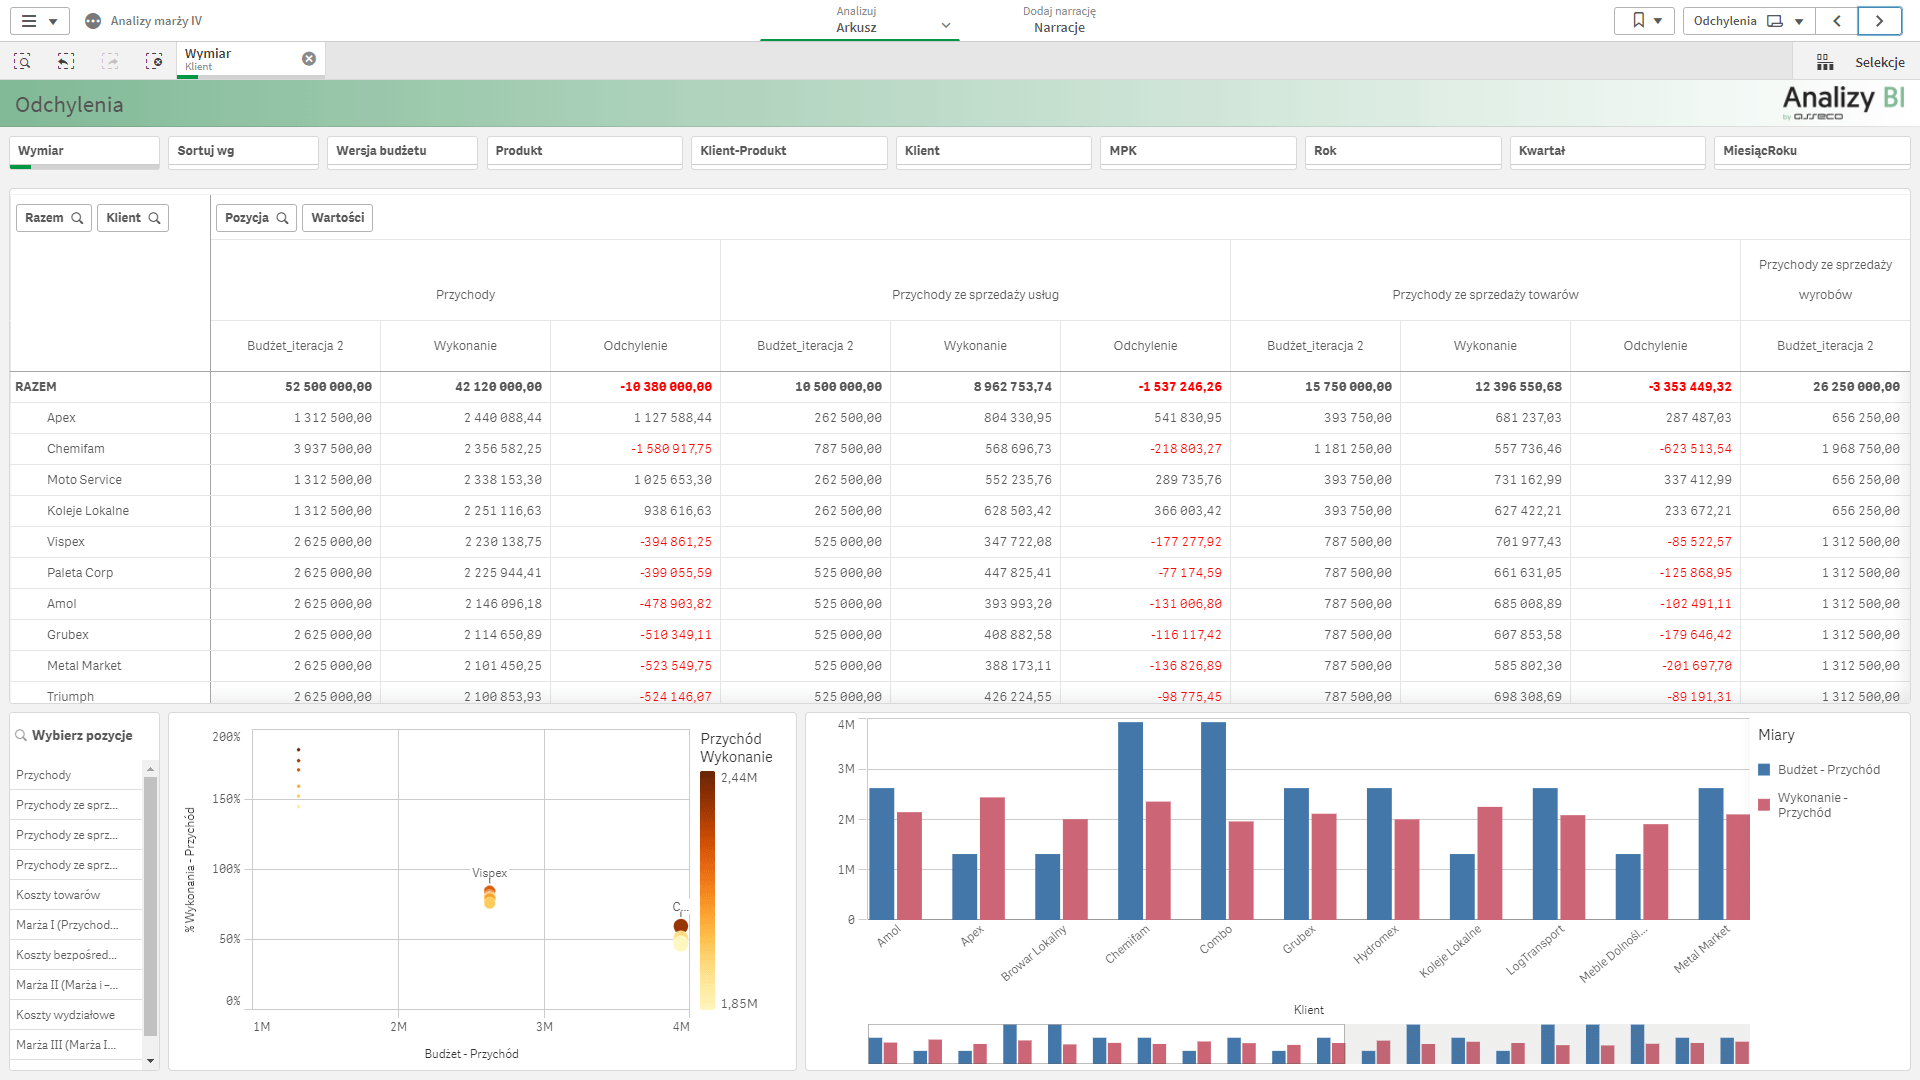Viewport: 1920px width, 1080px height.
Task: Remove the Wymiar Klient selection
Action: (x=309, y=59)
